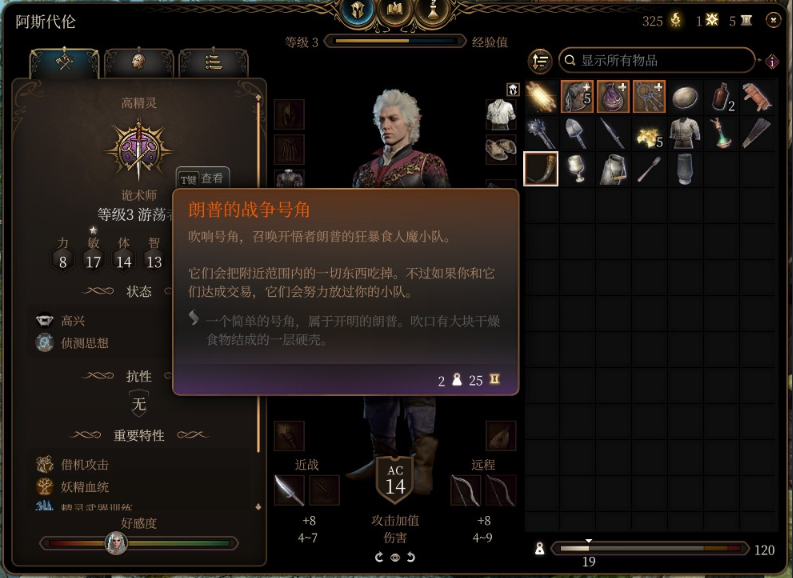
Task: Toggle the helmet visibility icon
Action: 513,90
